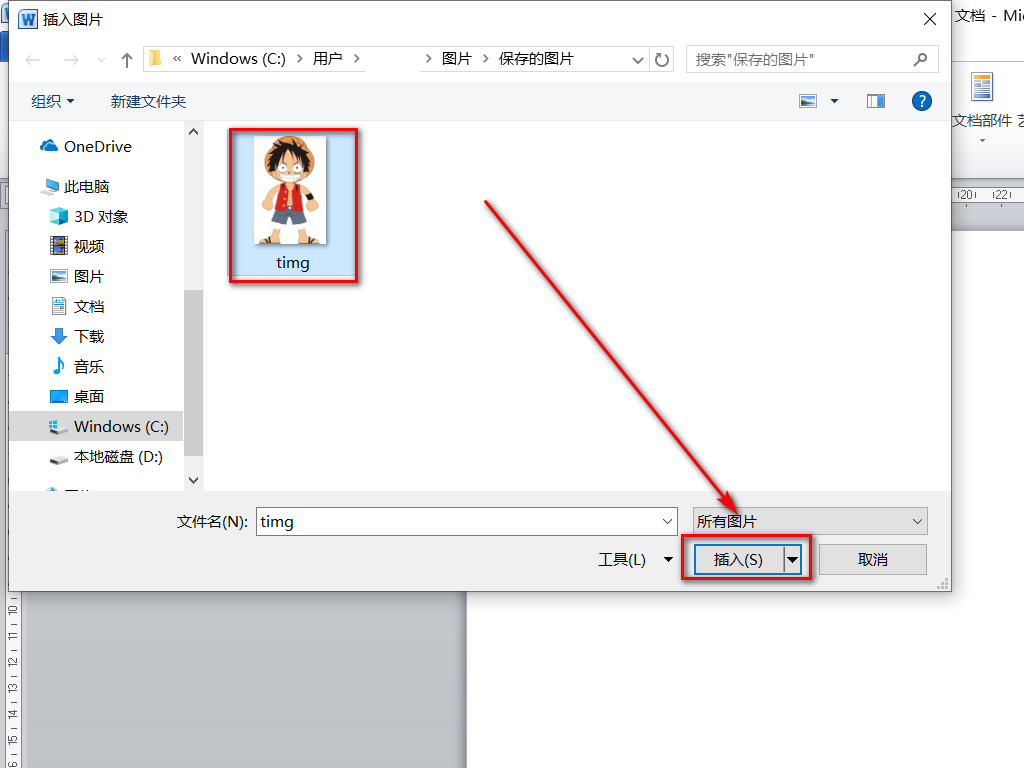Click the 取消 button
Screen dimensions: 1024x768
click(x=872, y=560)
